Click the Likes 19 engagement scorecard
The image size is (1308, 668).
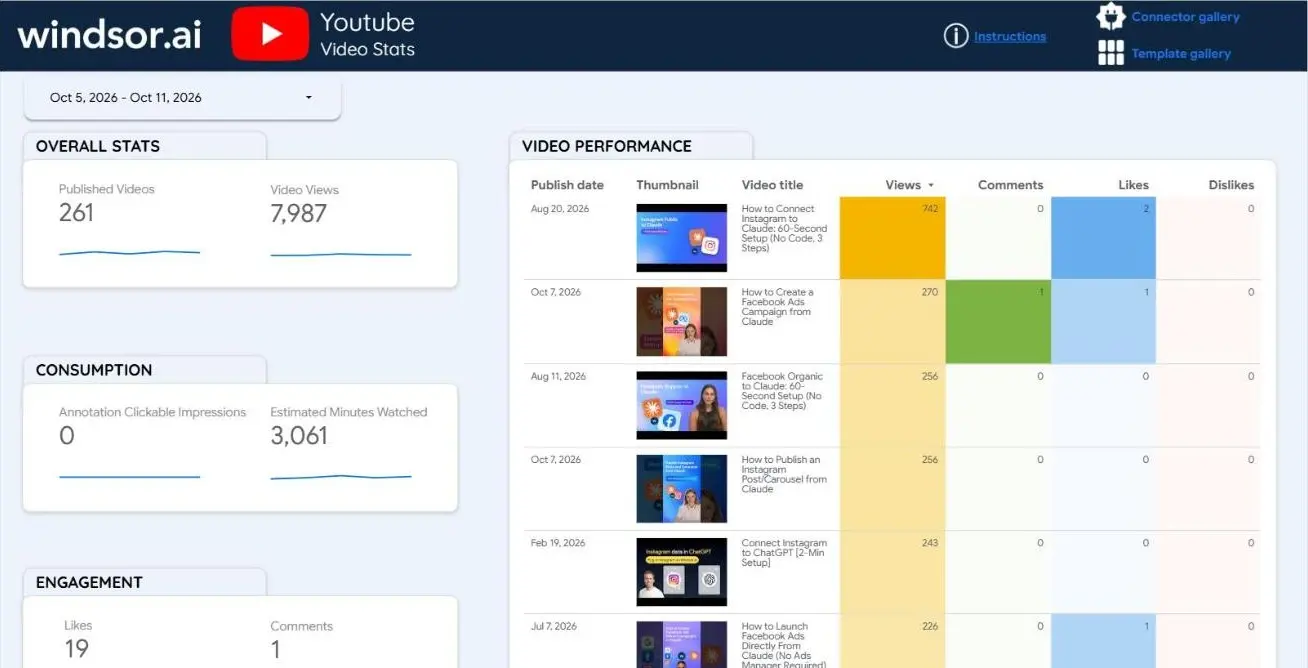point(78,640)
